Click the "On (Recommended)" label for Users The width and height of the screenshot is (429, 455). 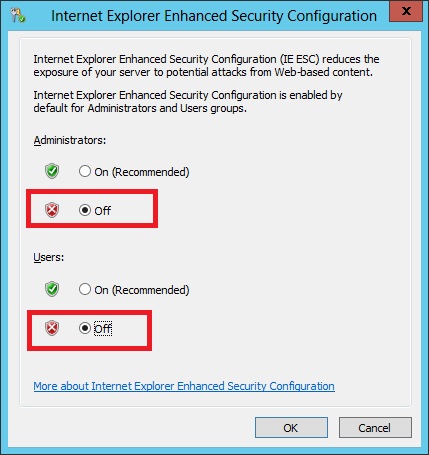click(x=142, y=290)
